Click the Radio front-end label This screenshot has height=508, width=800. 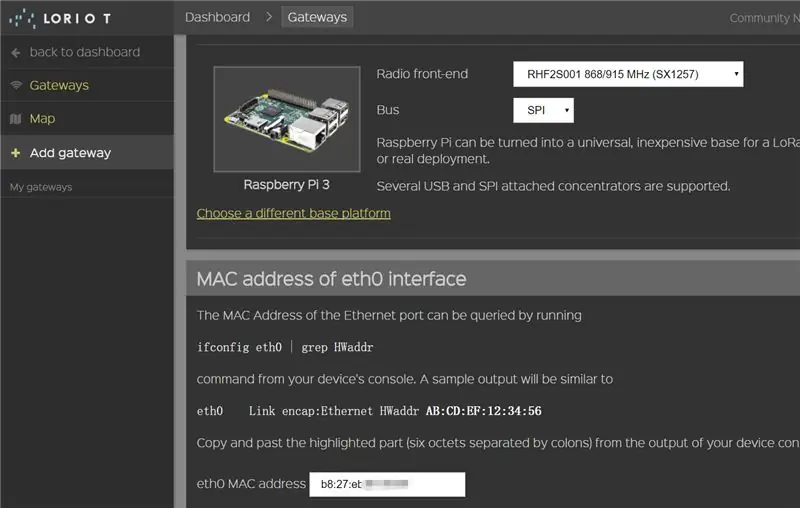click(x=422, y=74)
